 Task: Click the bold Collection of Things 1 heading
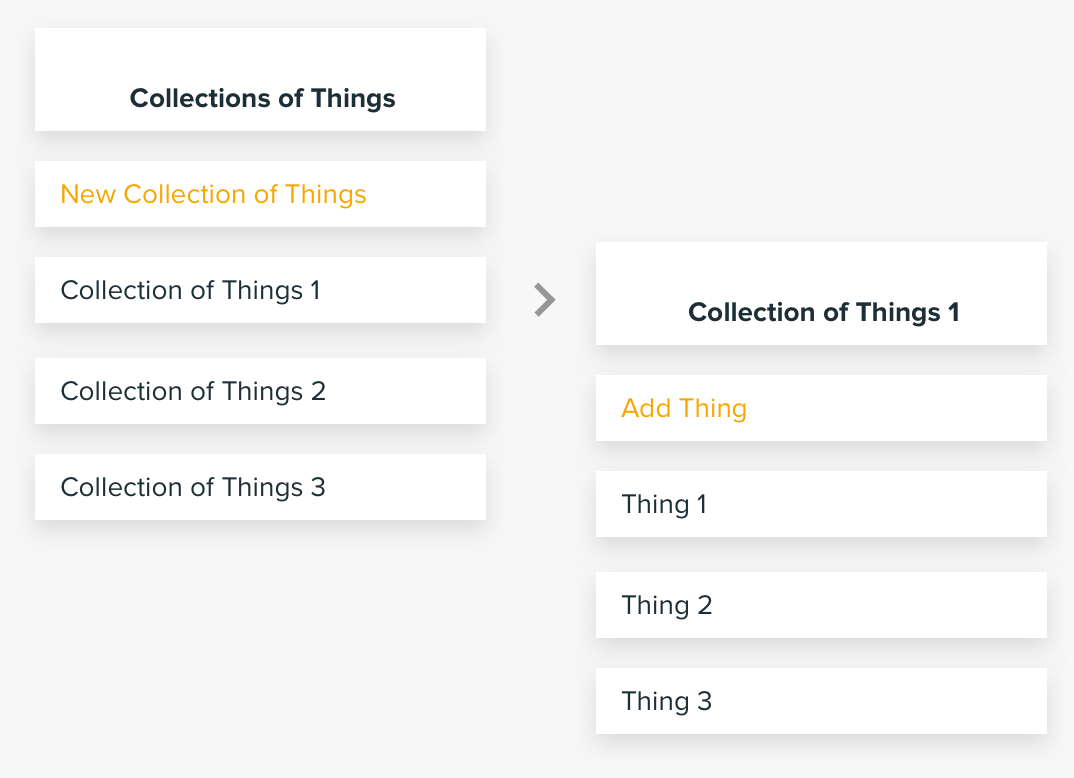823,312
